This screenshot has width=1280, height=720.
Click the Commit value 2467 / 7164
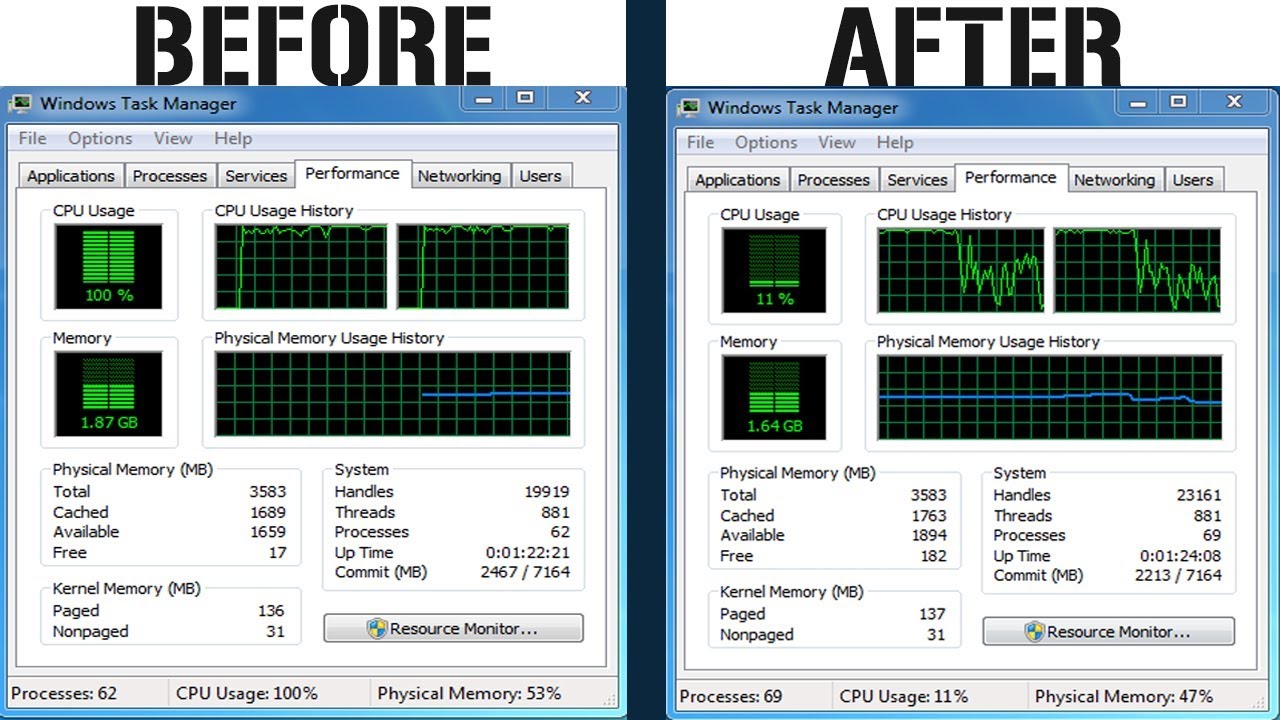525,573
